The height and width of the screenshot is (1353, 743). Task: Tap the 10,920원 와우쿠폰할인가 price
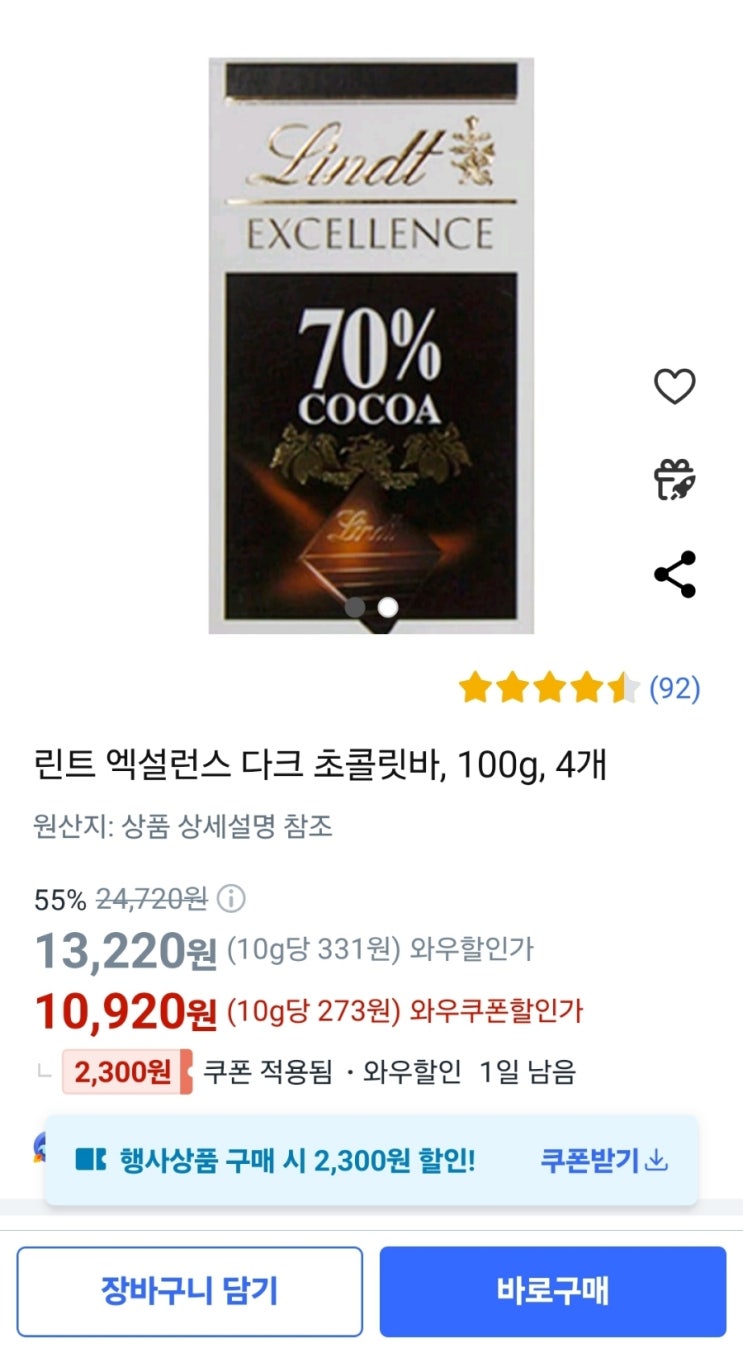pos(309,1011)
